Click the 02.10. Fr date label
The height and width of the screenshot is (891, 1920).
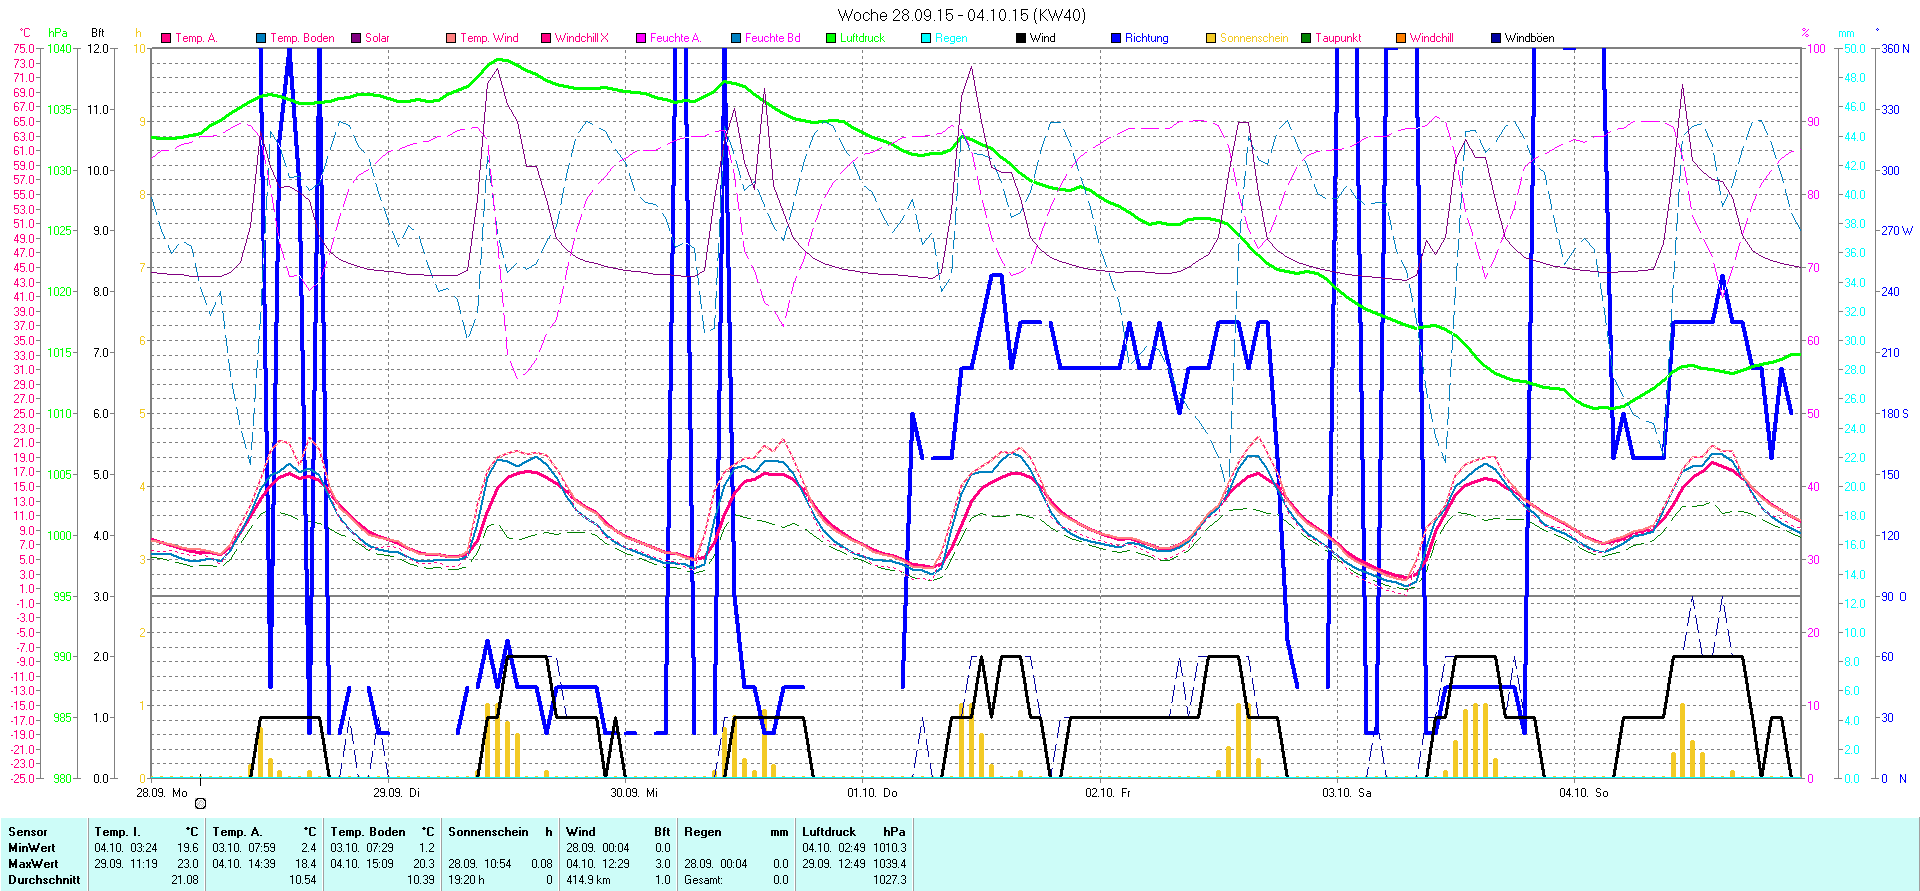coord(1107,793)
